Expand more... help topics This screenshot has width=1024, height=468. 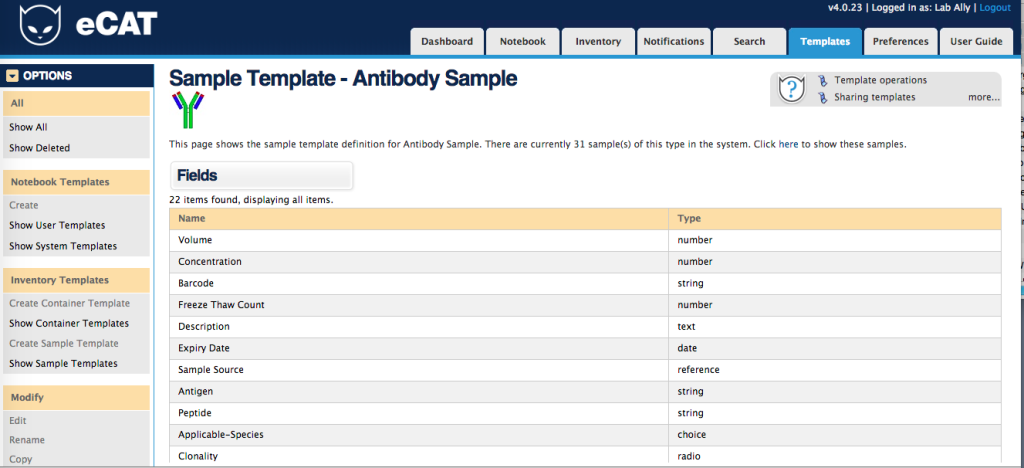[984, 97]
